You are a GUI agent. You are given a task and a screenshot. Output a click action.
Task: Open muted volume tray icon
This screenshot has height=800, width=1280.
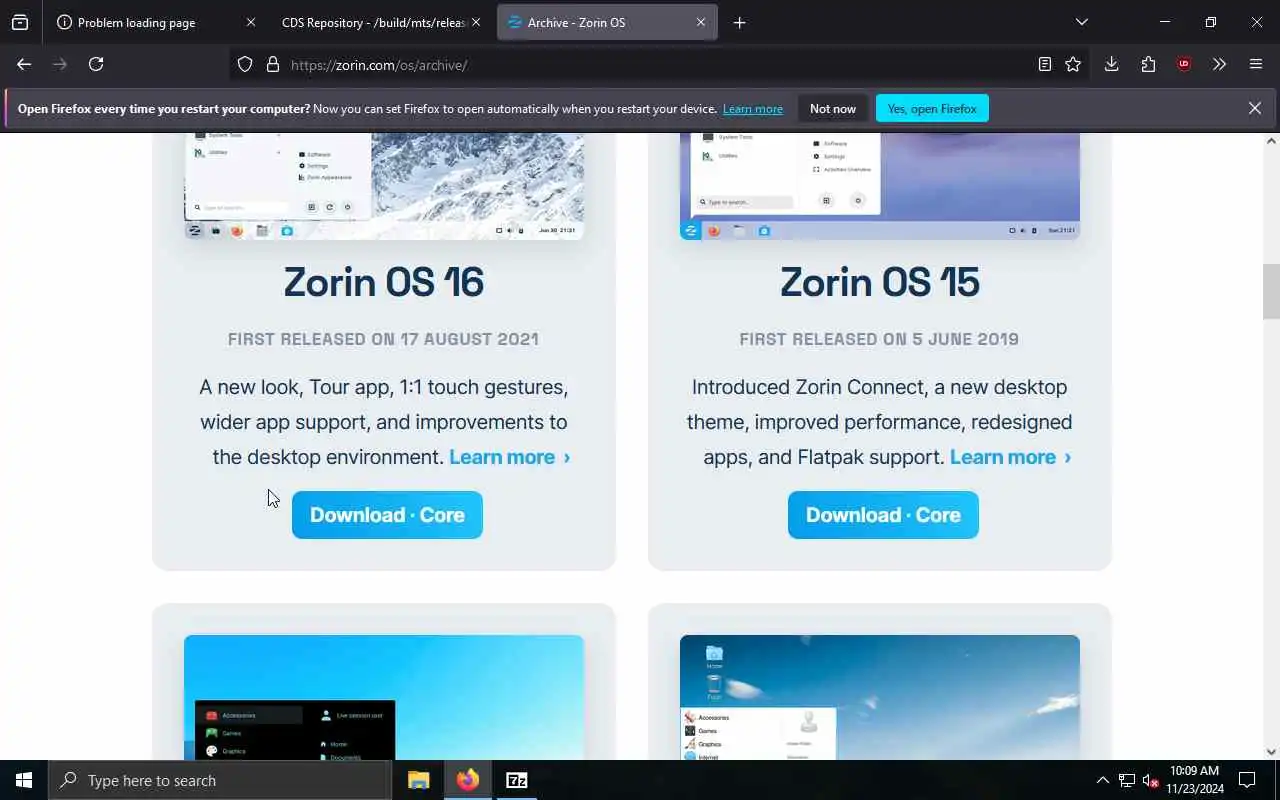point(1151,780)
